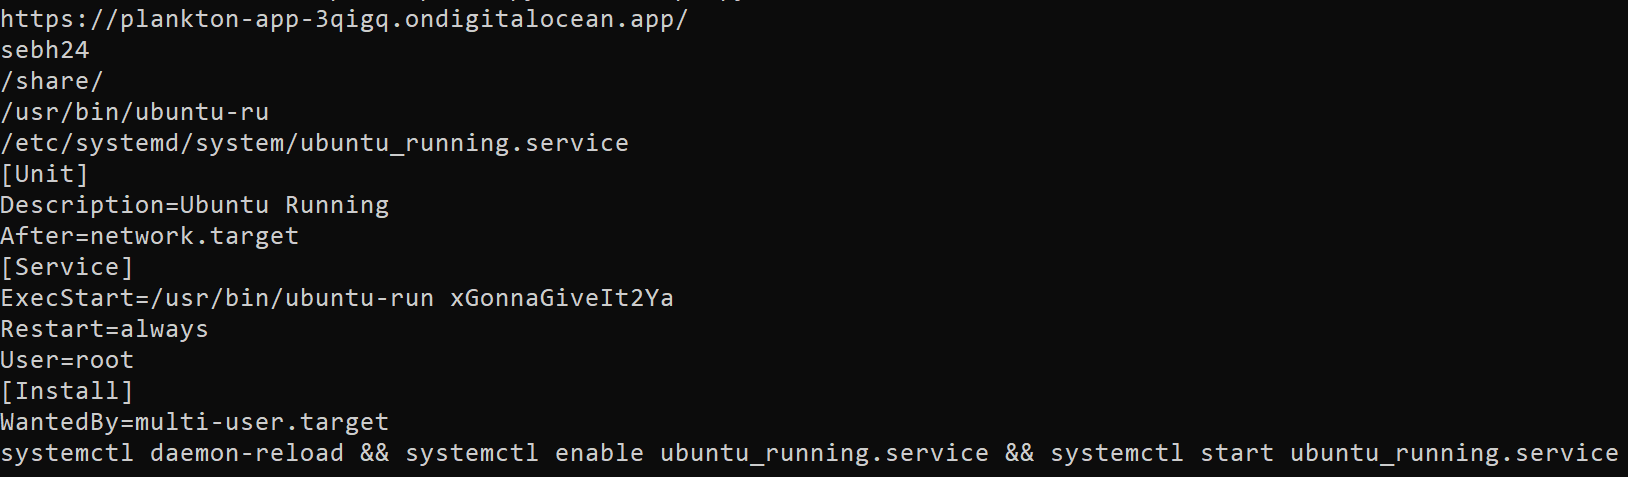Click the Description=Ubuntu Running line
Screen dimensions: 1628x477
[195, 205]
